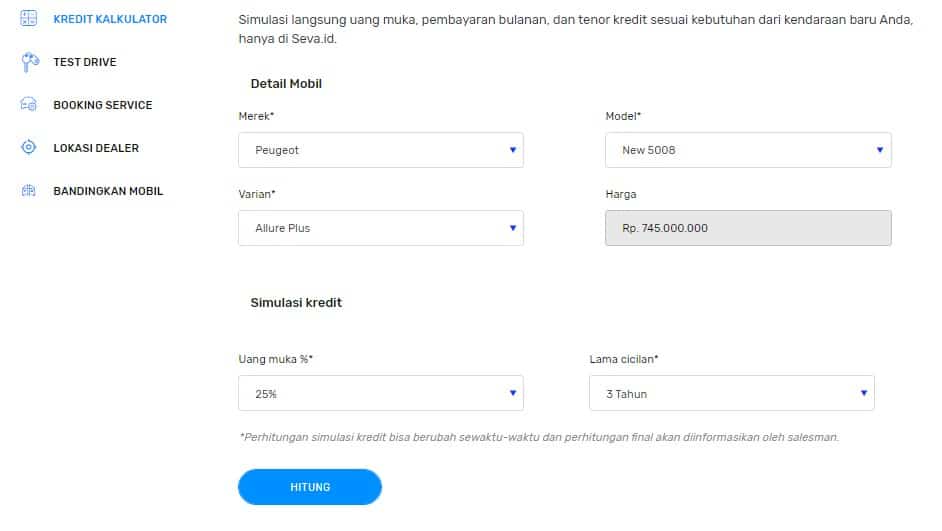The image size is (942, 531).
Task: Go to the Test Drive menu item
Action: tap(85, 62)
